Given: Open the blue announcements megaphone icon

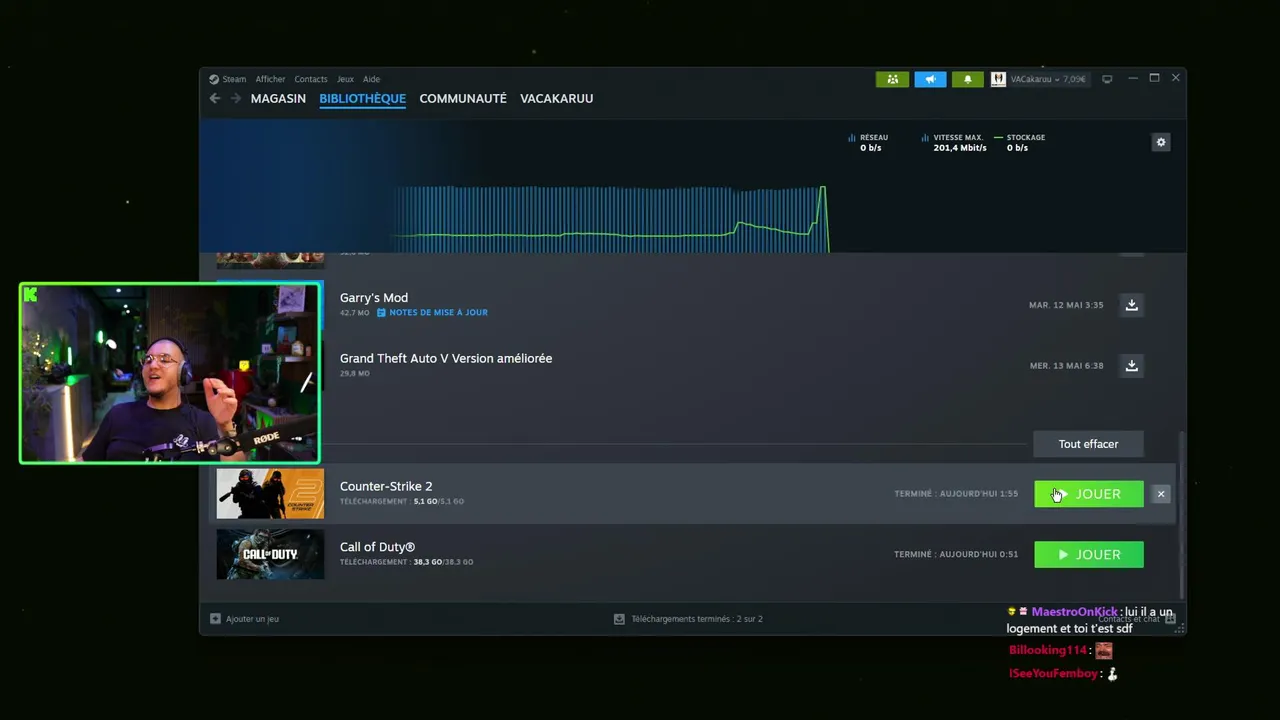Looking at the screenshot, I should pos(930,79).
